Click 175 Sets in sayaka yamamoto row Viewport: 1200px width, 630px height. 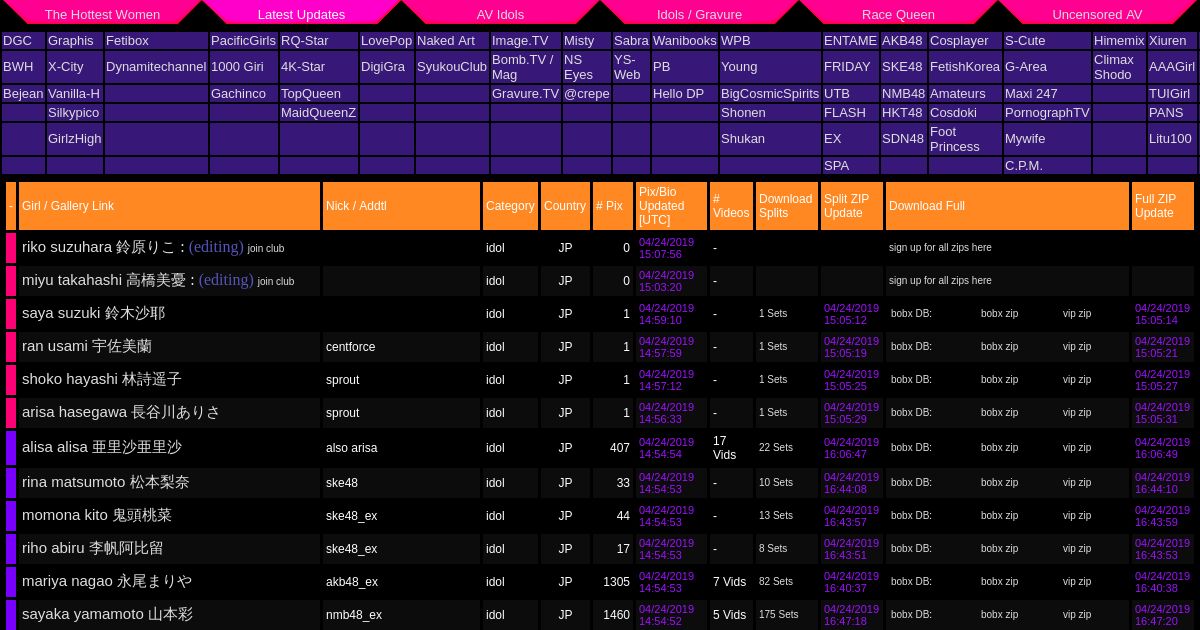778,615
